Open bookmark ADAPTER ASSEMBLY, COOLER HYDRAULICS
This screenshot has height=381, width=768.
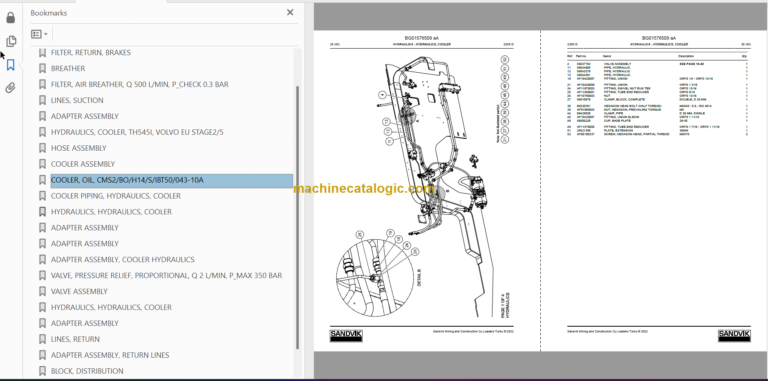tap(122, 260)
